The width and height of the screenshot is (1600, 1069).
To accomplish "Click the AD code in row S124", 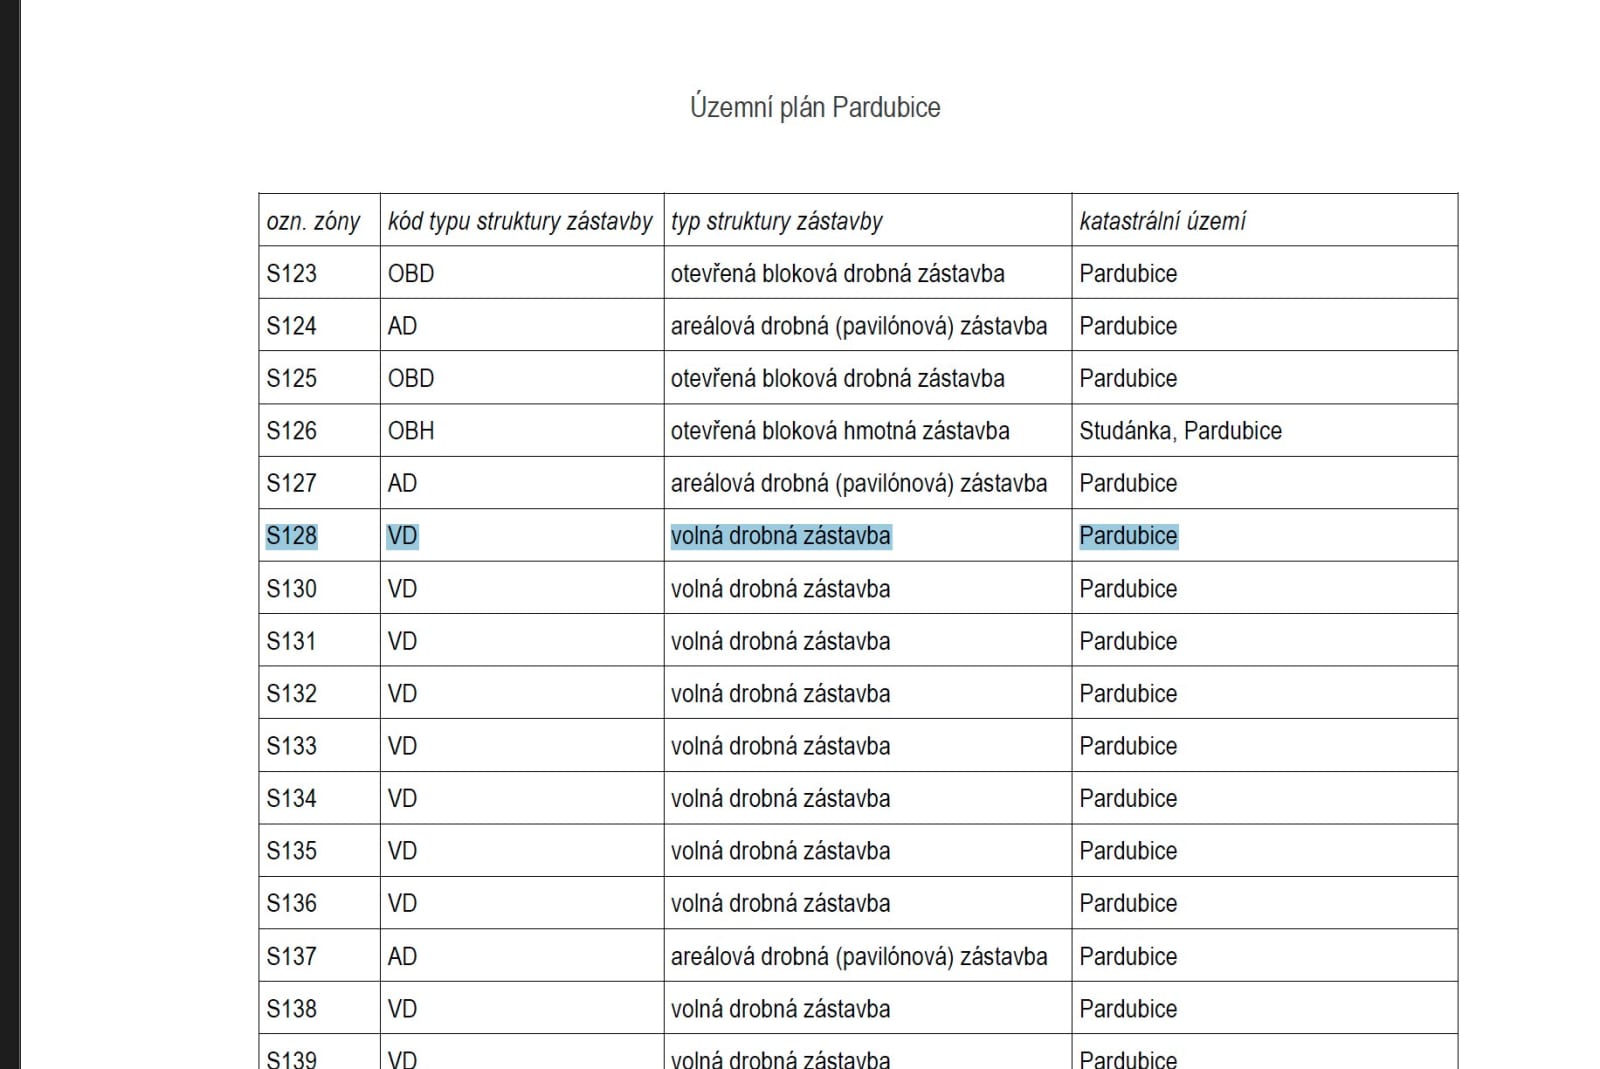I will (402, 326).
